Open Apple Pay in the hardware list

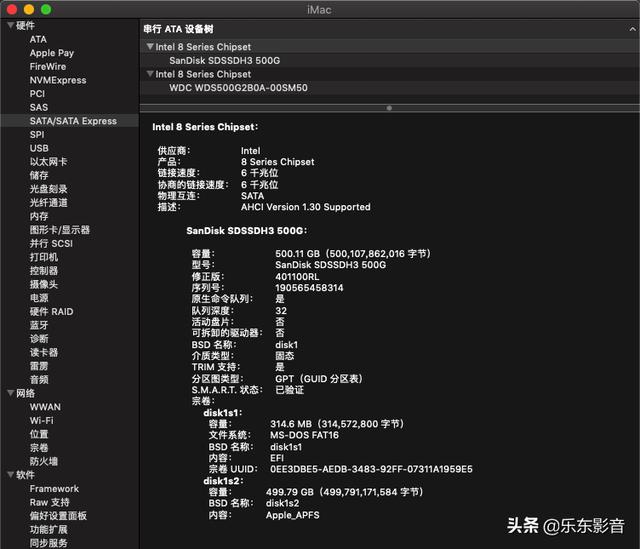[x=52, y=53]
